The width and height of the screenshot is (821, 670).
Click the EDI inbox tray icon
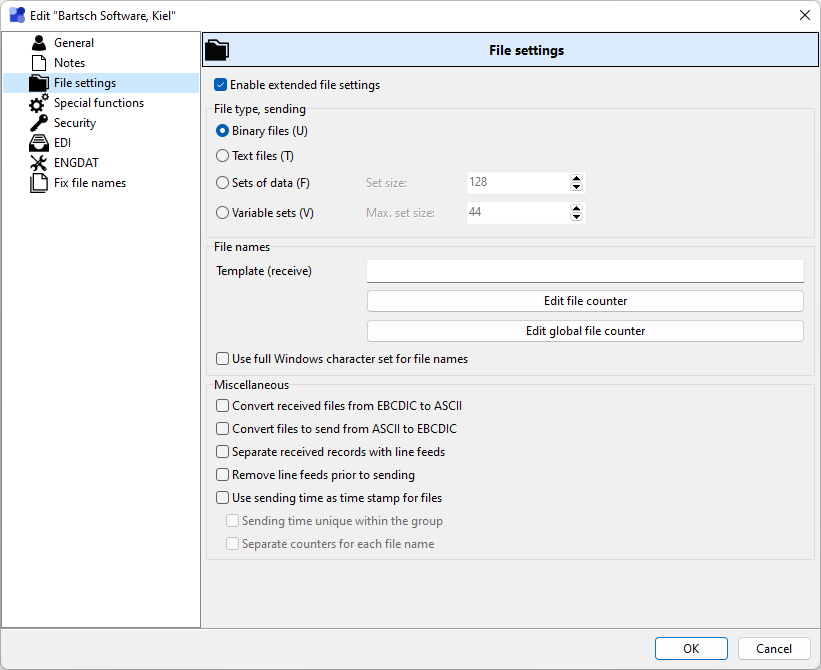tap(38, 143)
